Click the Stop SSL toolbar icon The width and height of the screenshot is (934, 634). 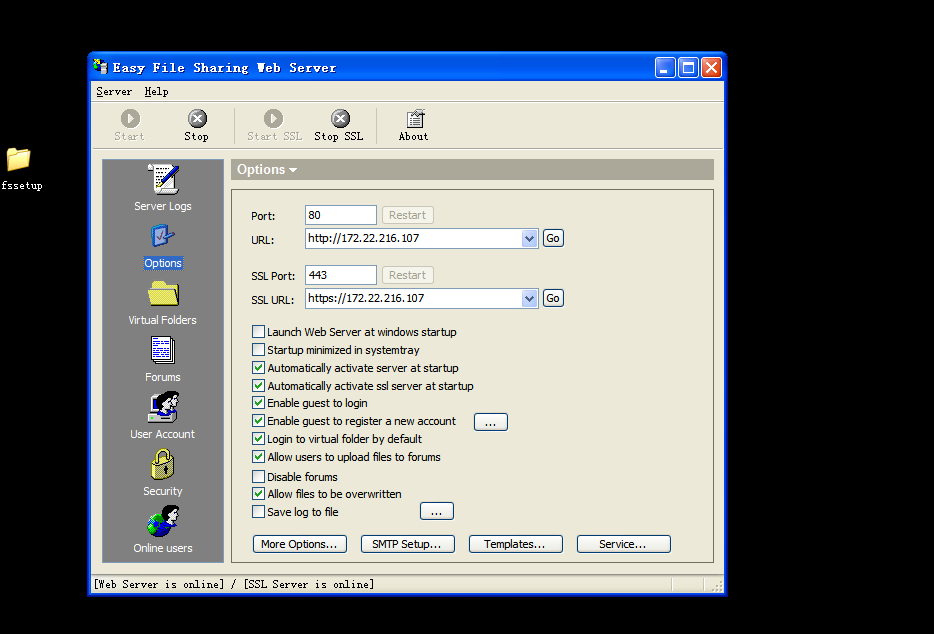(x=340, y=119)
